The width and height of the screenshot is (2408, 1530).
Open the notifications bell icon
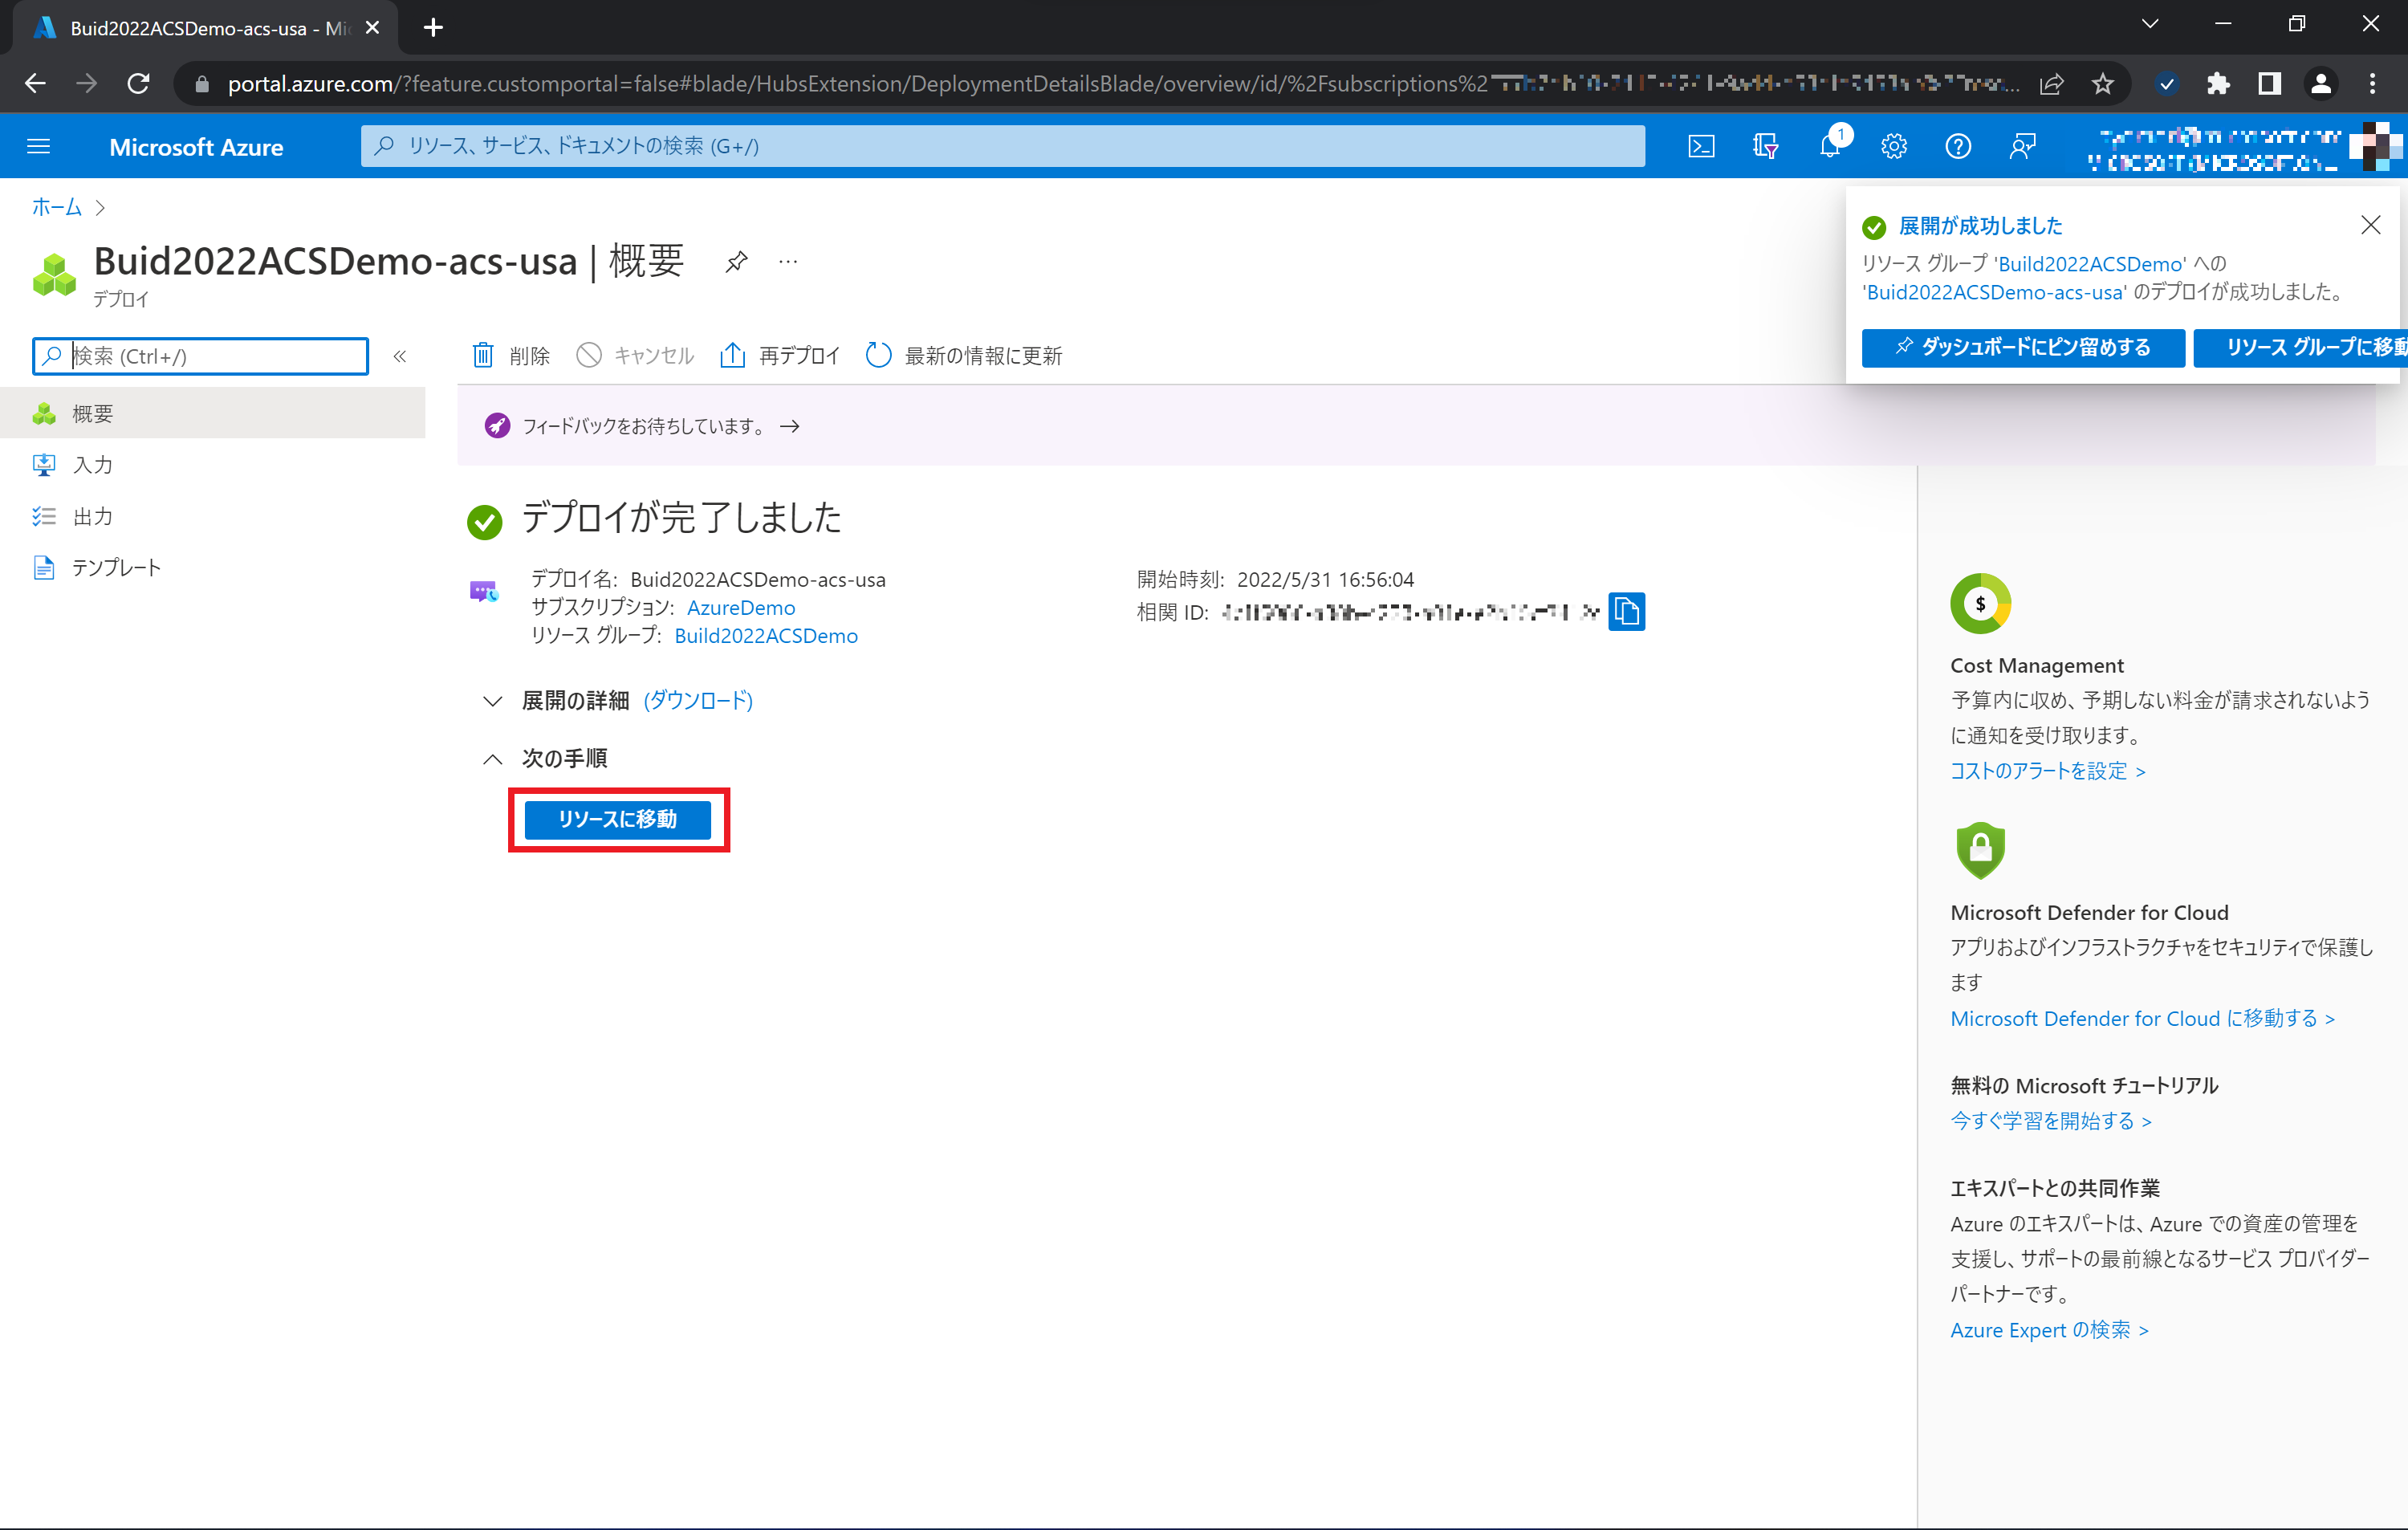(x=1829, y=147)
